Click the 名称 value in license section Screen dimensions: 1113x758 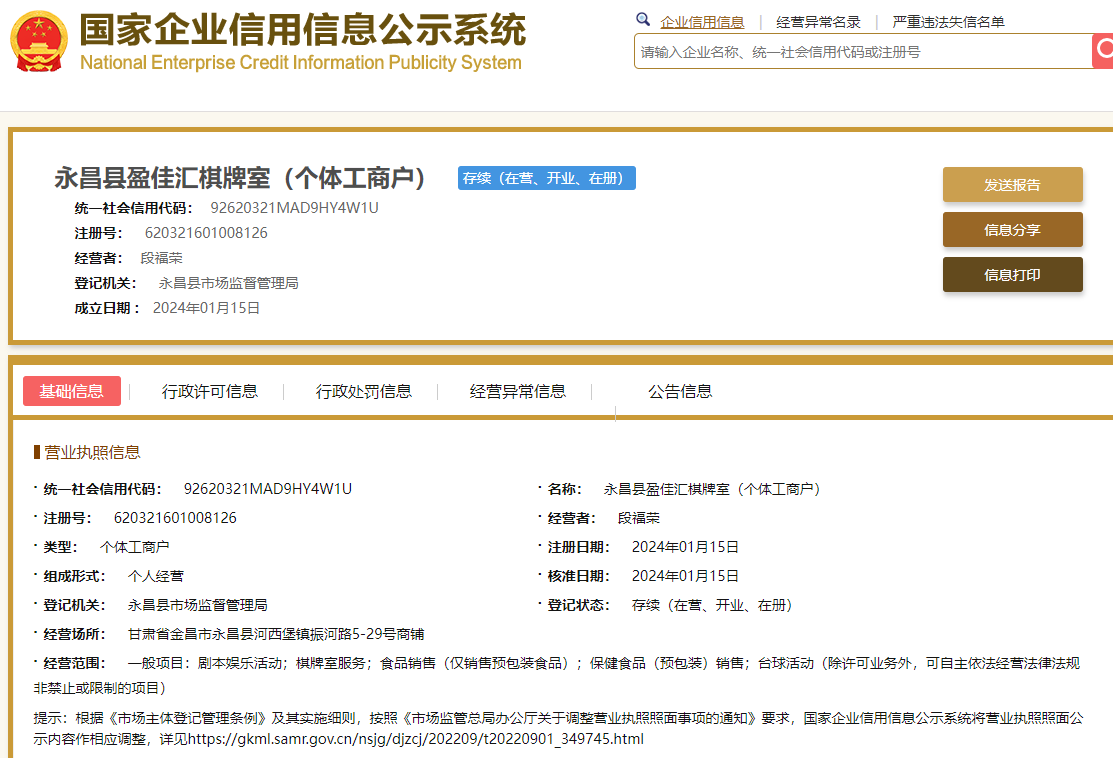tap(712, 489)
